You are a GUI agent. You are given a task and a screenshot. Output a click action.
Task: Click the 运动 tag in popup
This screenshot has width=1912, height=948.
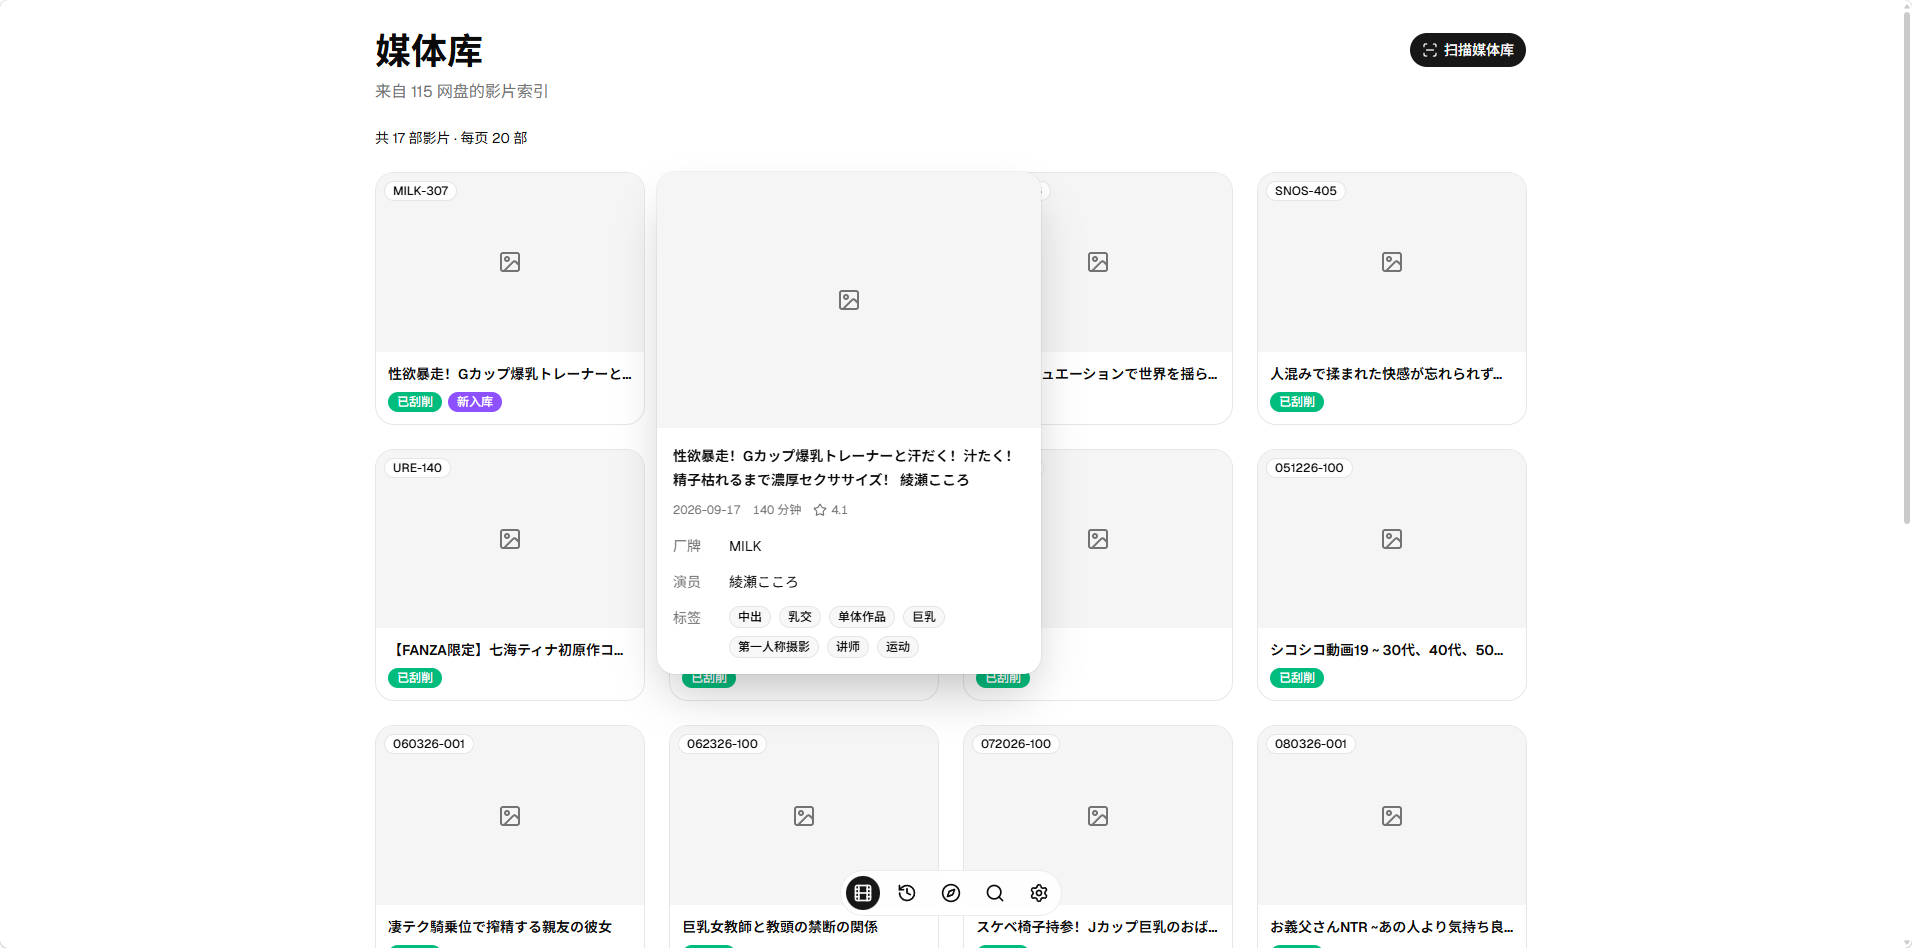coord(898,647)
